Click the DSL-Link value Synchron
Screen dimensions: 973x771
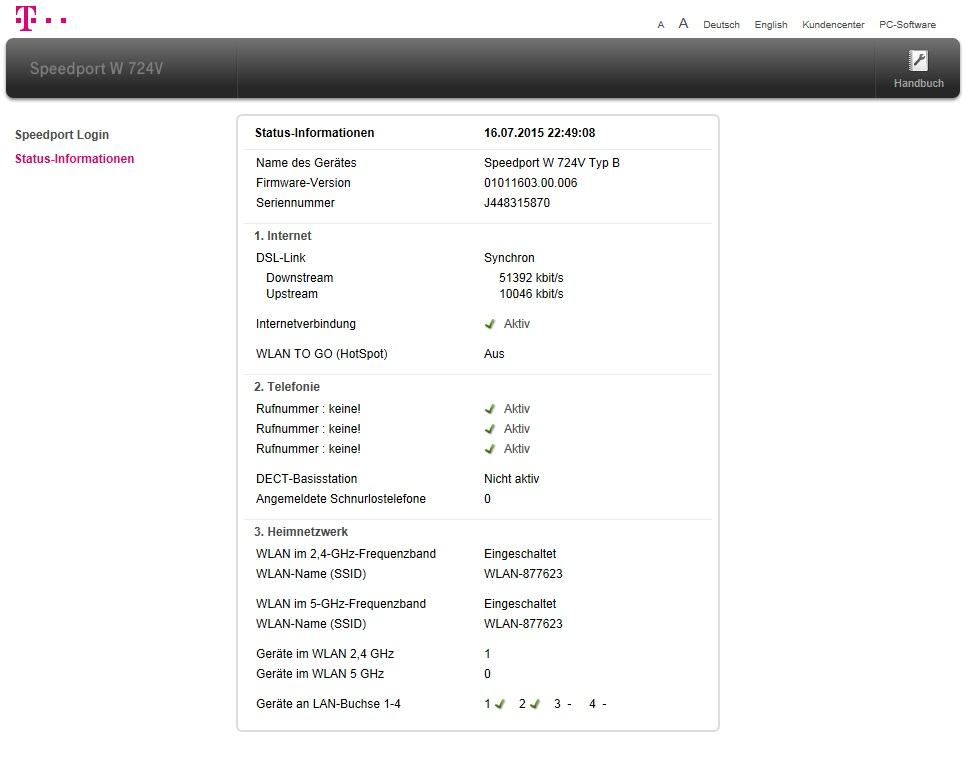coord(509,258)
